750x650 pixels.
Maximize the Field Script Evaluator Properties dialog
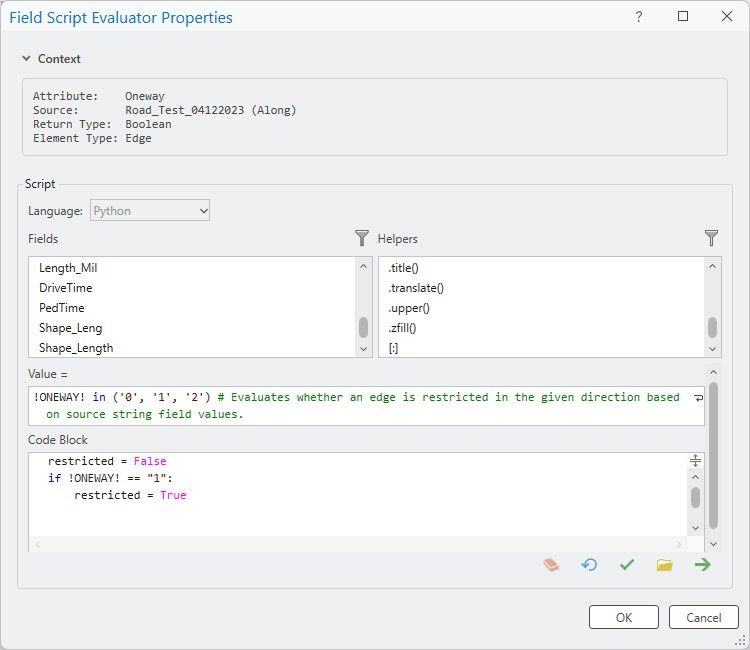683,17
